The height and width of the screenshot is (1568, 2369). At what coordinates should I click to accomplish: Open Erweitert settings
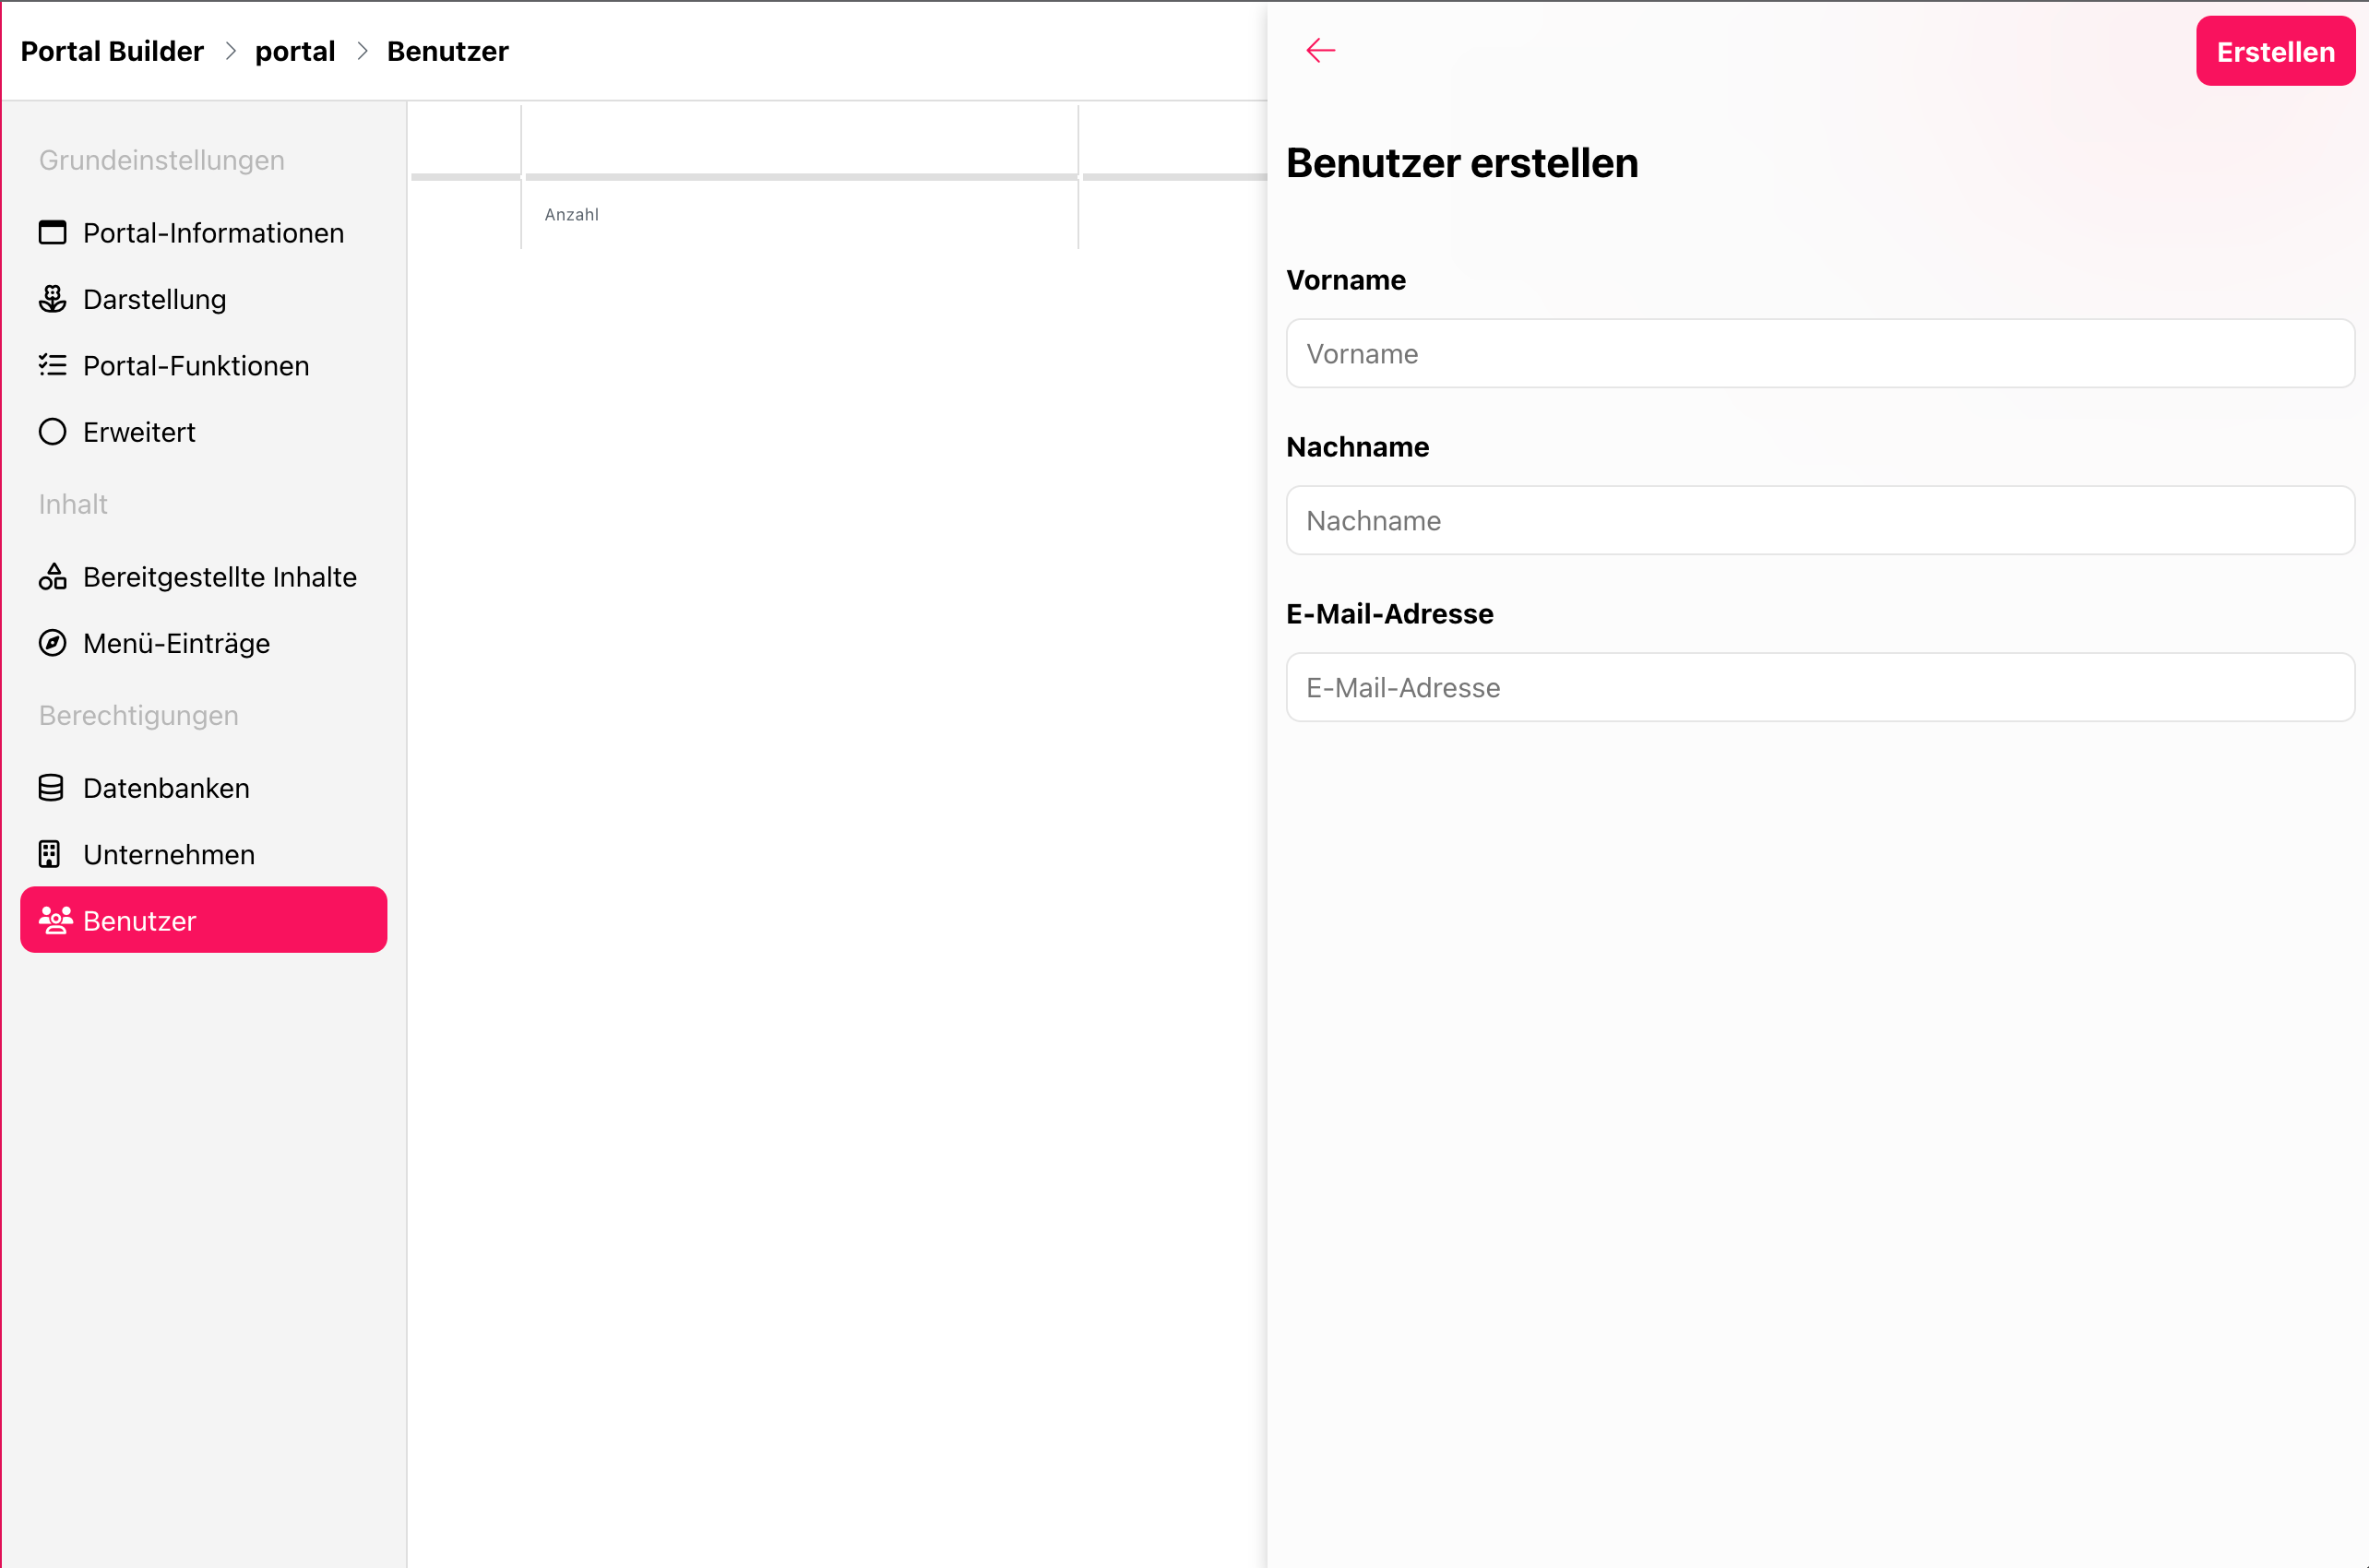point(203,432)
